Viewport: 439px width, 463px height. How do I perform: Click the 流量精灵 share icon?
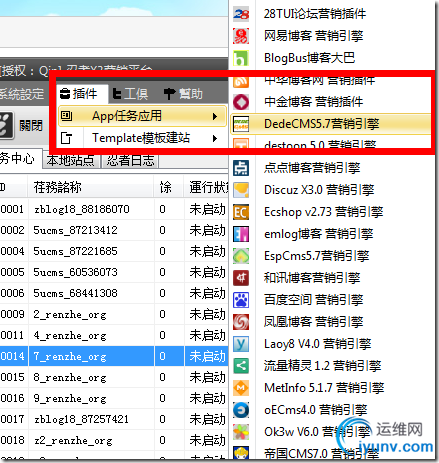(x=241, y=366)
